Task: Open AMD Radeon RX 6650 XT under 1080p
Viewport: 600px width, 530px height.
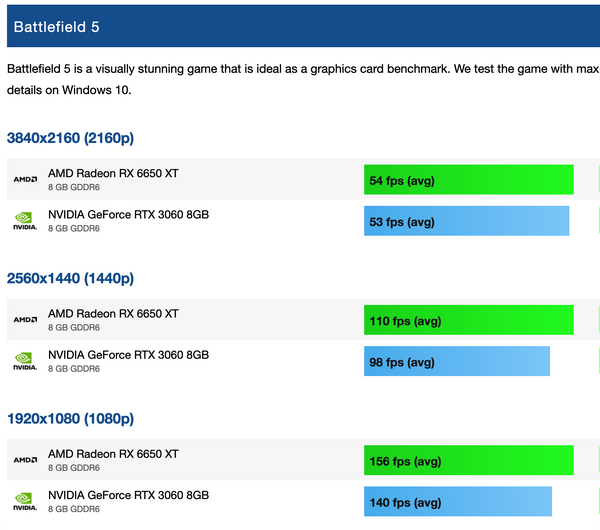Action: click(x=113, y=454)
